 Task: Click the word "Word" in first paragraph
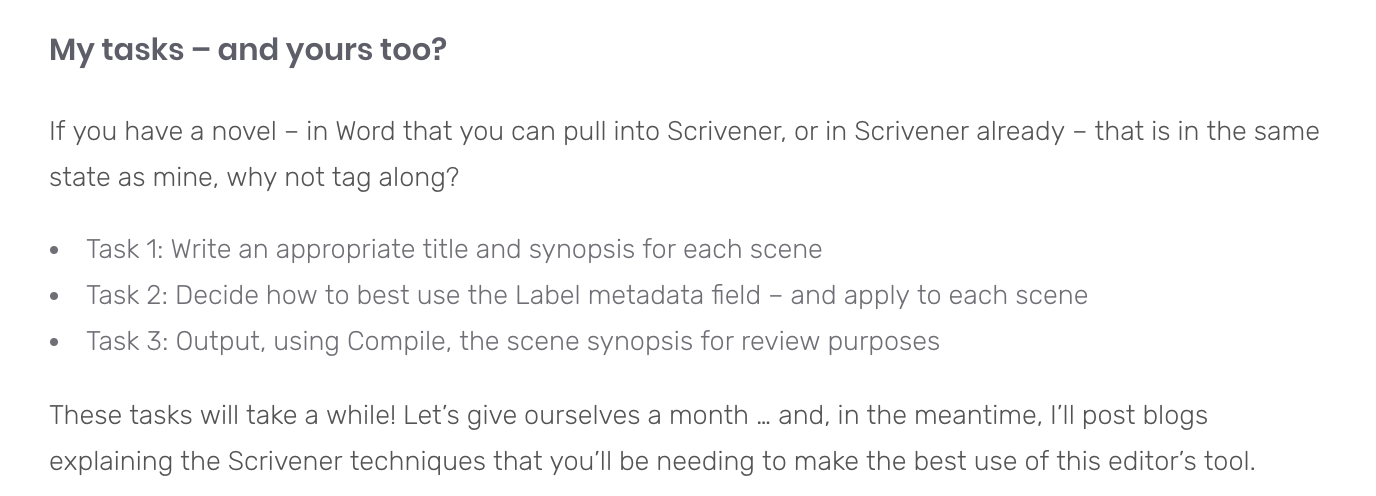[365, 132]
